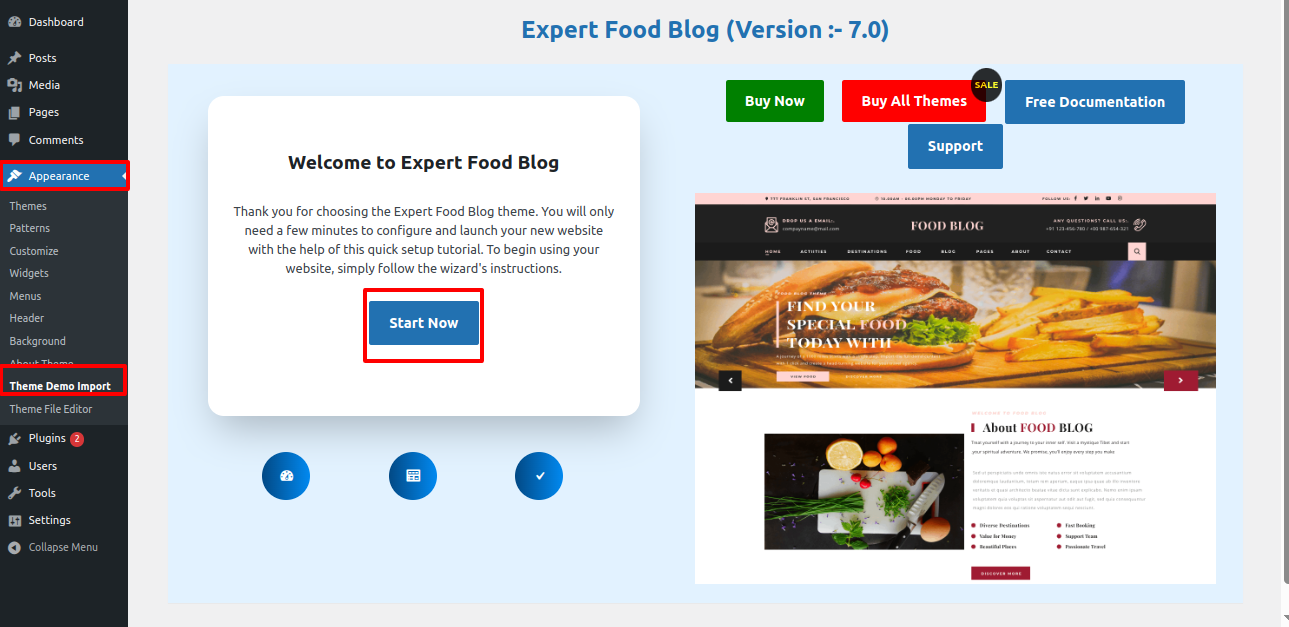Select the Plugins plug icon
Image resolution: width=1289 pixels, height=627 pixels.
tap(14, 438)
